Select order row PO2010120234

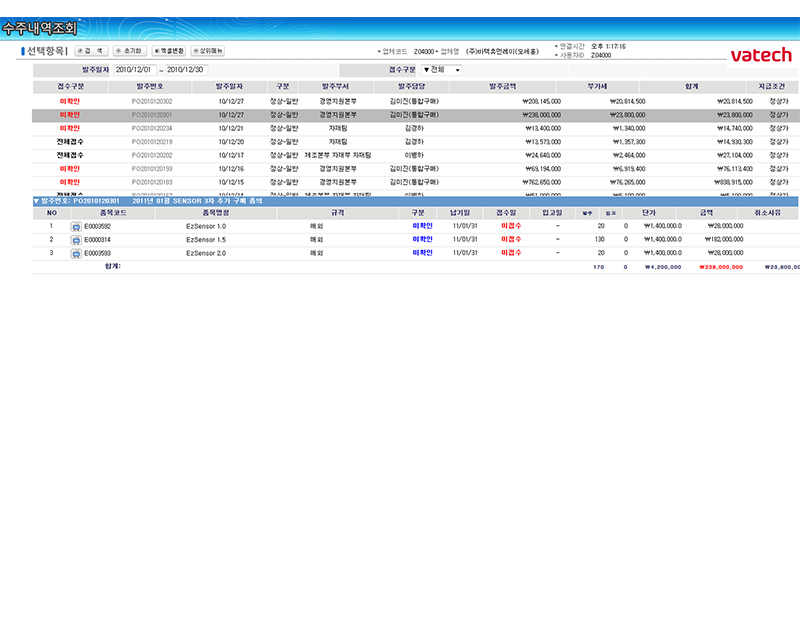(x=153, y=128)
